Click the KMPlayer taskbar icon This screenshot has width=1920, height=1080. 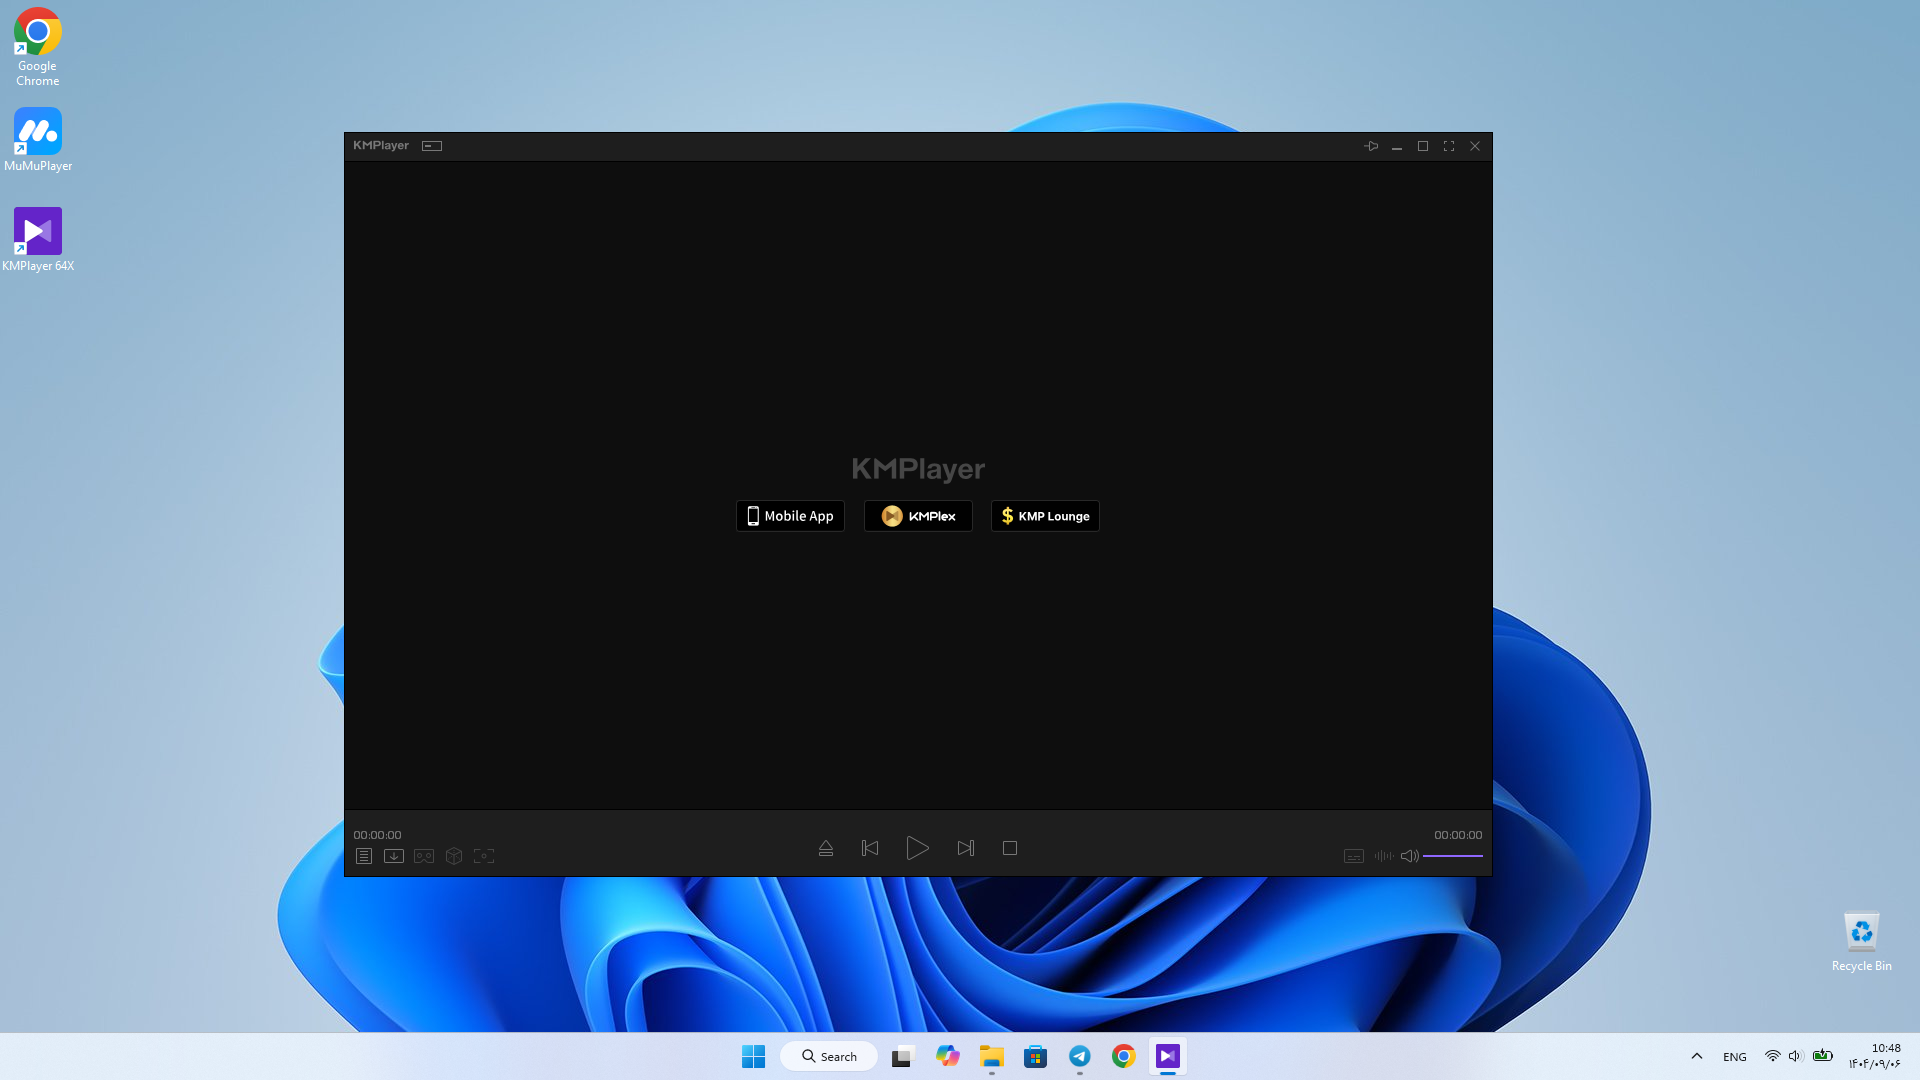1167,1056
